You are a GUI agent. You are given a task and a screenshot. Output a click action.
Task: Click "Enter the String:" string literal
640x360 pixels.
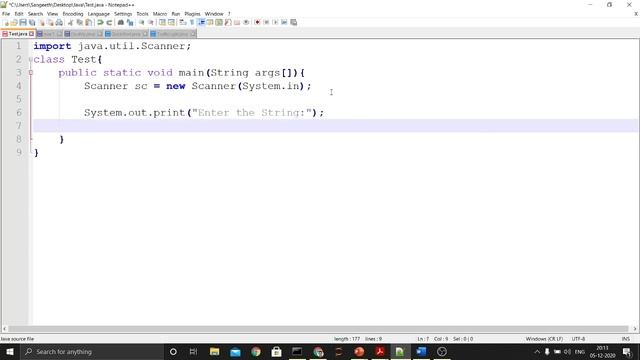252,113
